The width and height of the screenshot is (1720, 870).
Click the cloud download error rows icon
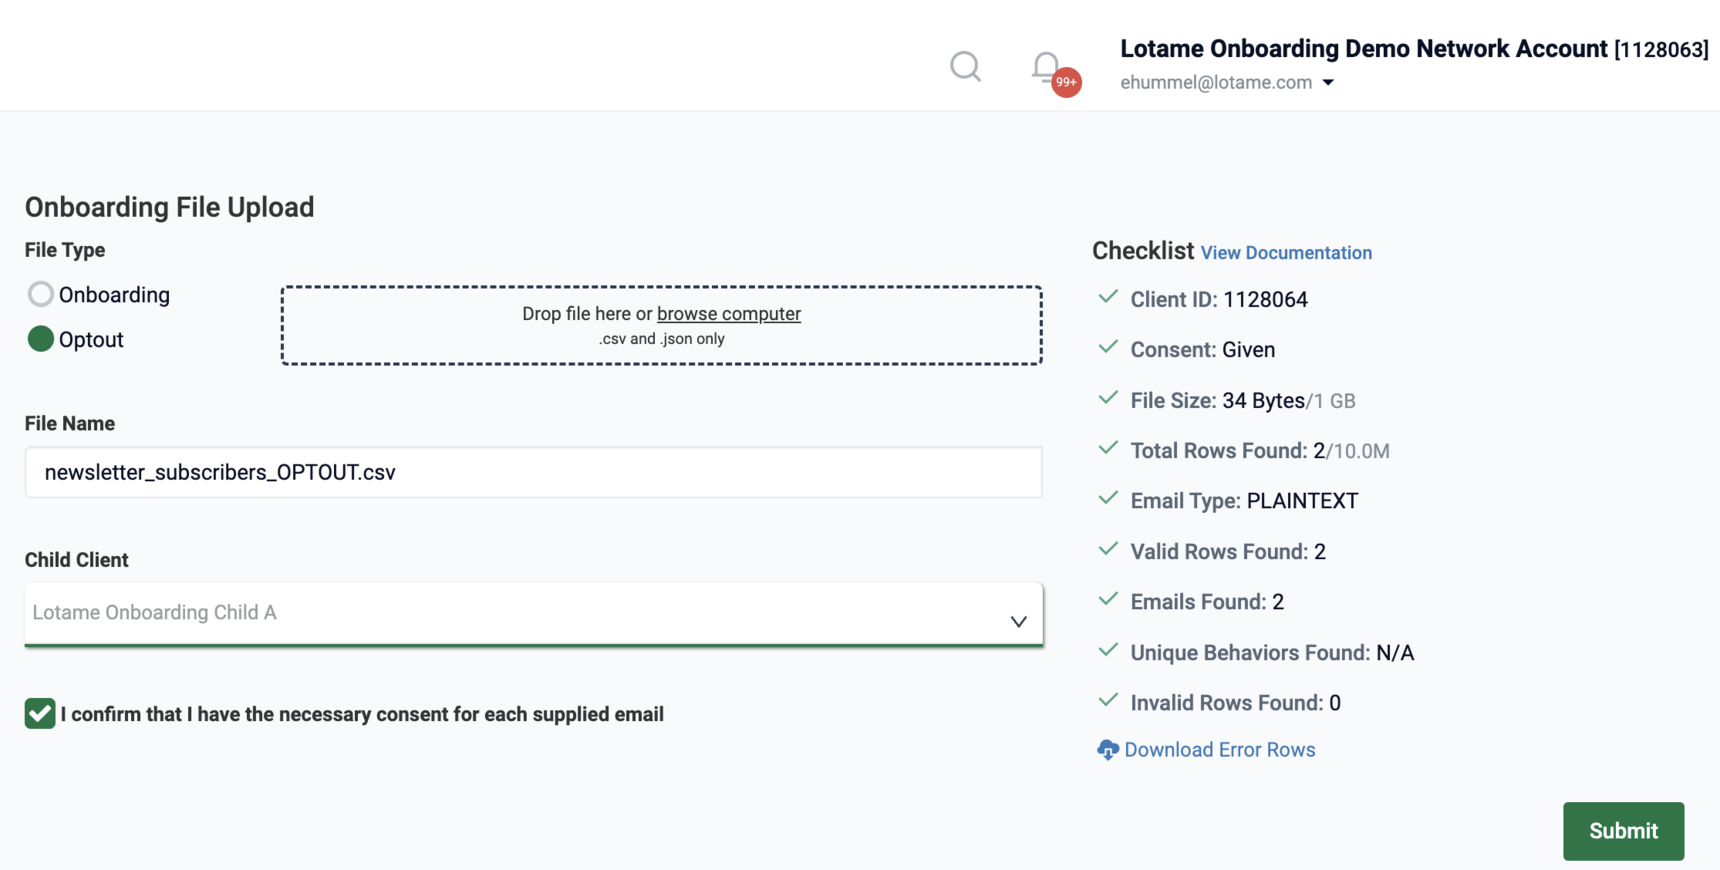[x=1107, y=750]
